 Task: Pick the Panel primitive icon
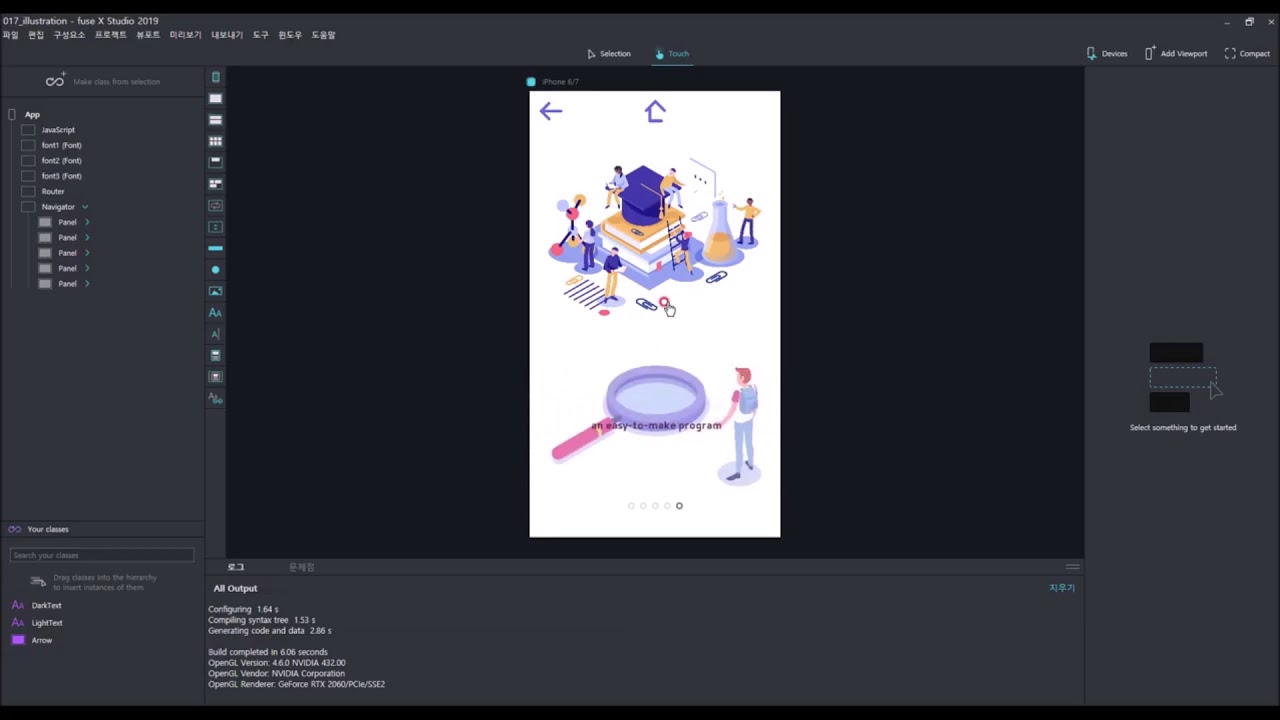pos(215,98)
